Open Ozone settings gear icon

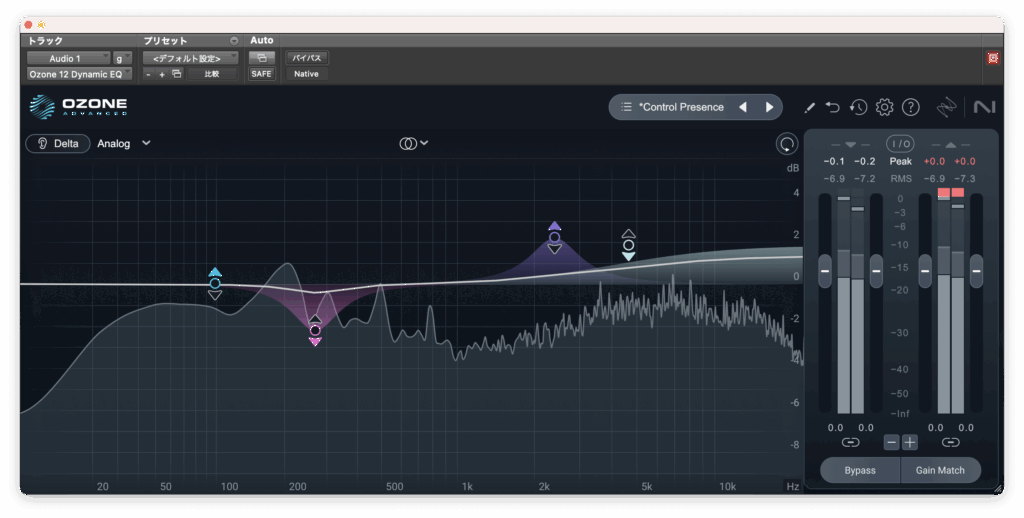pyautogui.click(x=884, y=107)
